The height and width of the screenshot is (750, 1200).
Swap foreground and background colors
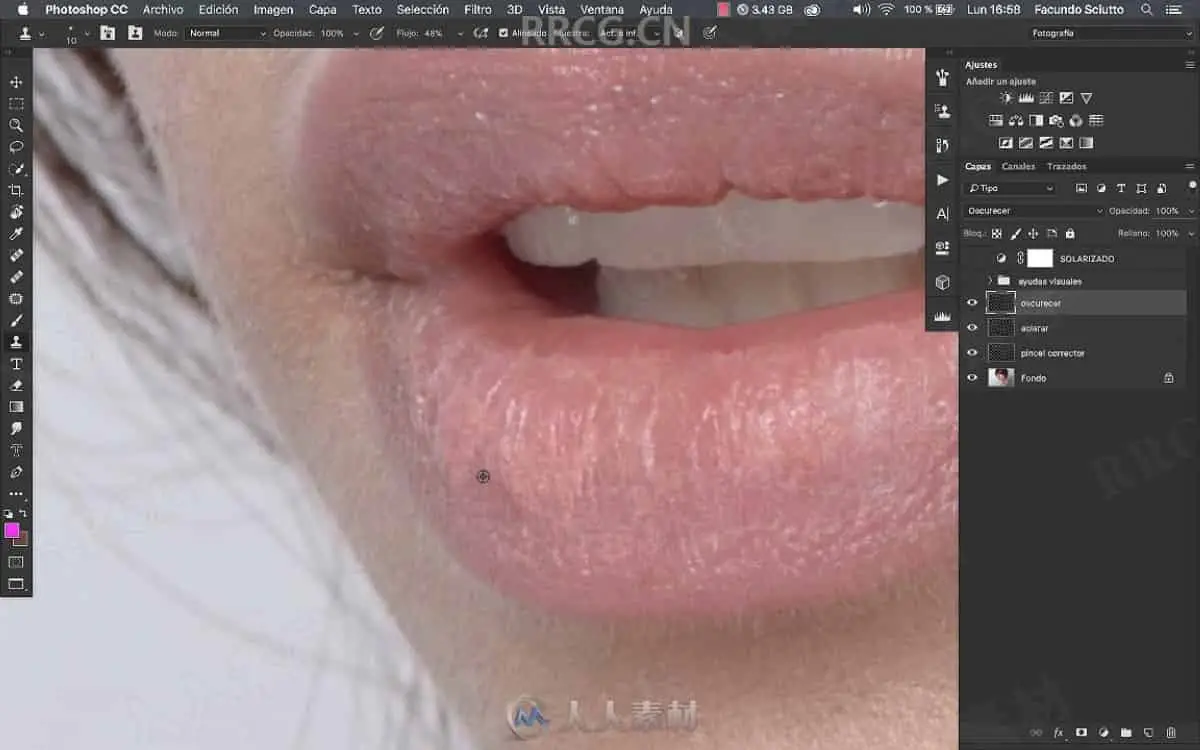pyautogui.click(x=23, y=513)
